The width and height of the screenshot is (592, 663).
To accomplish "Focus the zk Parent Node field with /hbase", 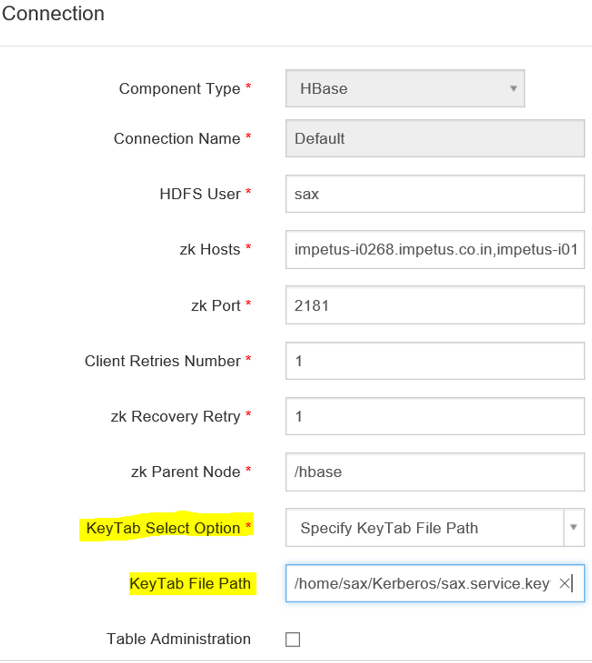I will click(x=435, y=472).
